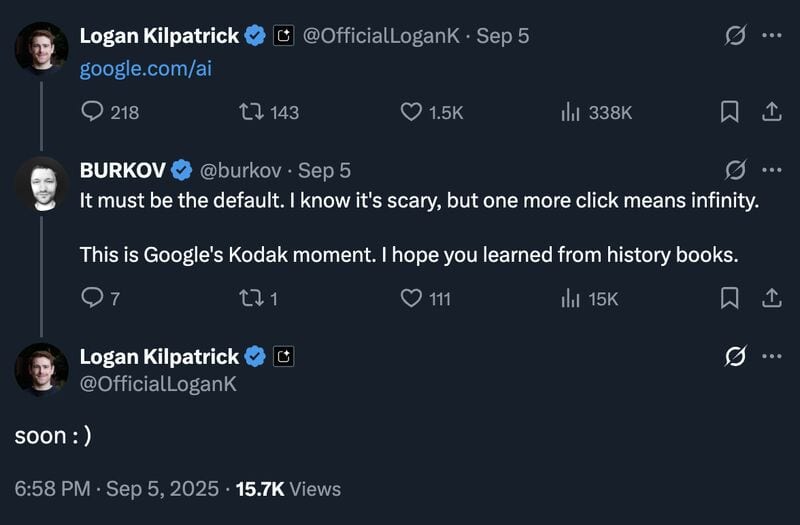Open Grok icon on the 'soon :)' post
800x525 pixels.
click(735, 356)
